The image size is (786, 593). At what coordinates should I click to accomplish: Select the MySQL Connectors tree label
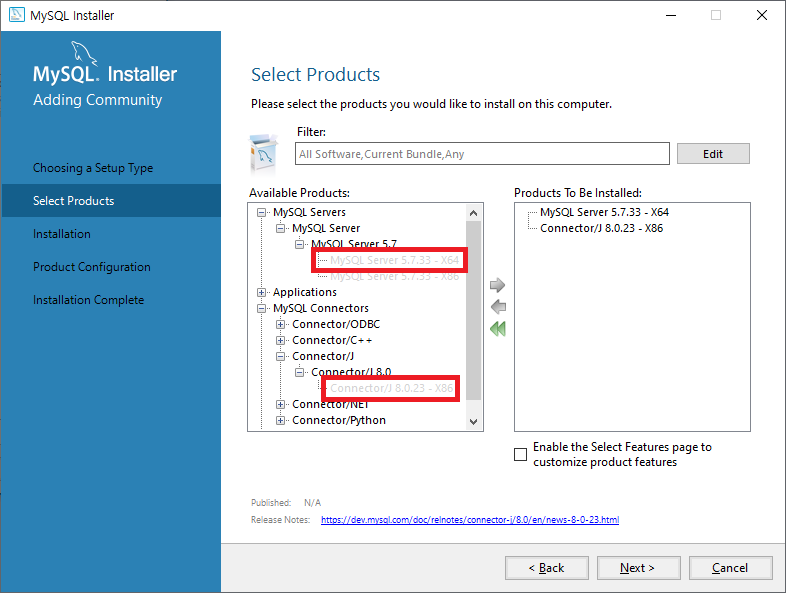(x=321, y=308)
